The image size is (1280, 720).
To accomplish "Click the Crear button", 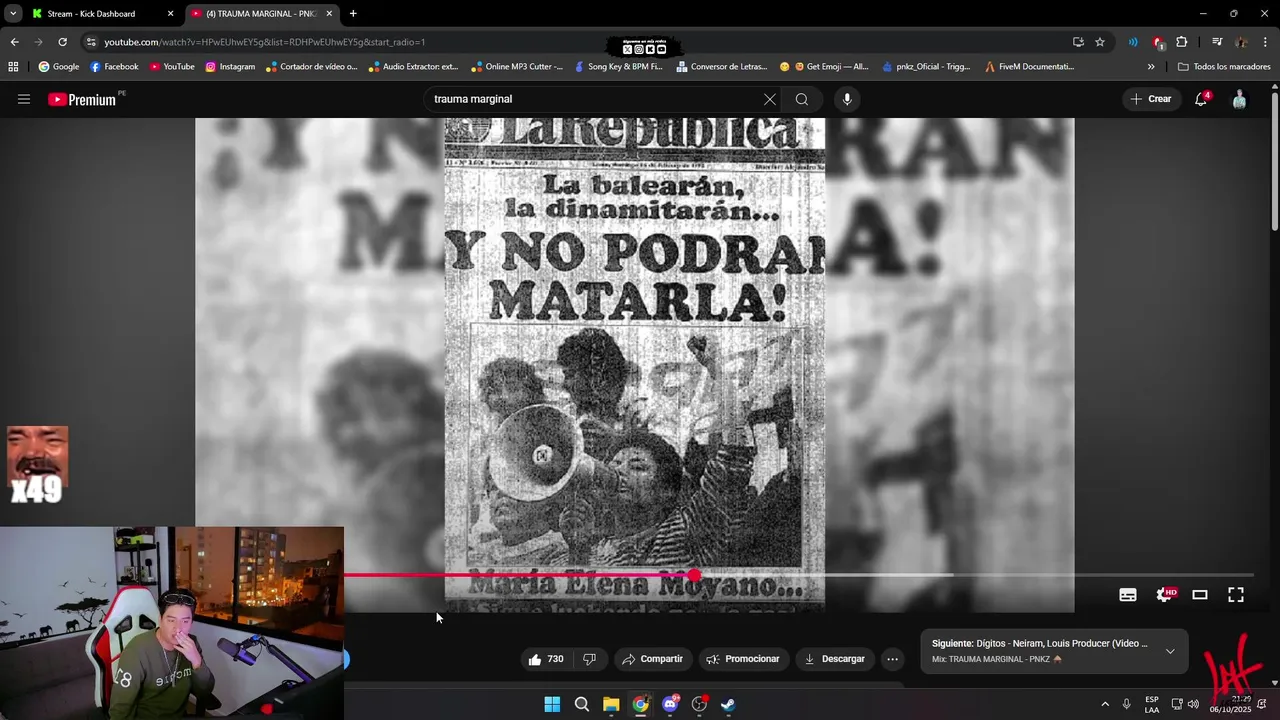I will click(x=1150, y=99).
